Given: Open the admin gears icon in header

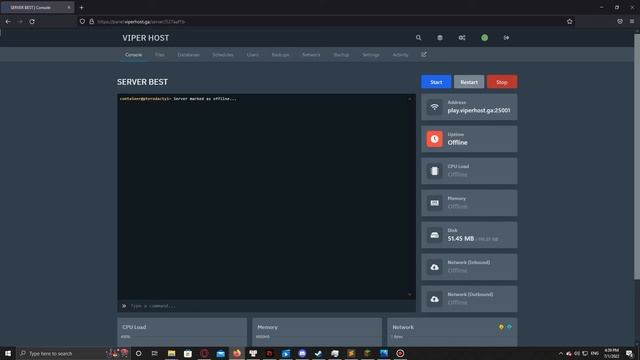Looking at the screenshot, I should (462, 38).
